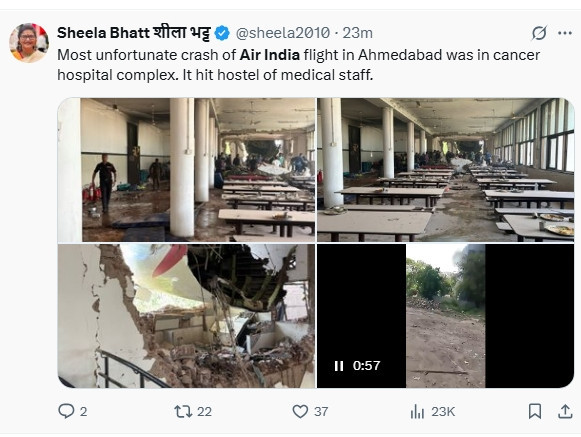View post analytics bar chart icon
The image size is (581, 437).
(417, 411)
